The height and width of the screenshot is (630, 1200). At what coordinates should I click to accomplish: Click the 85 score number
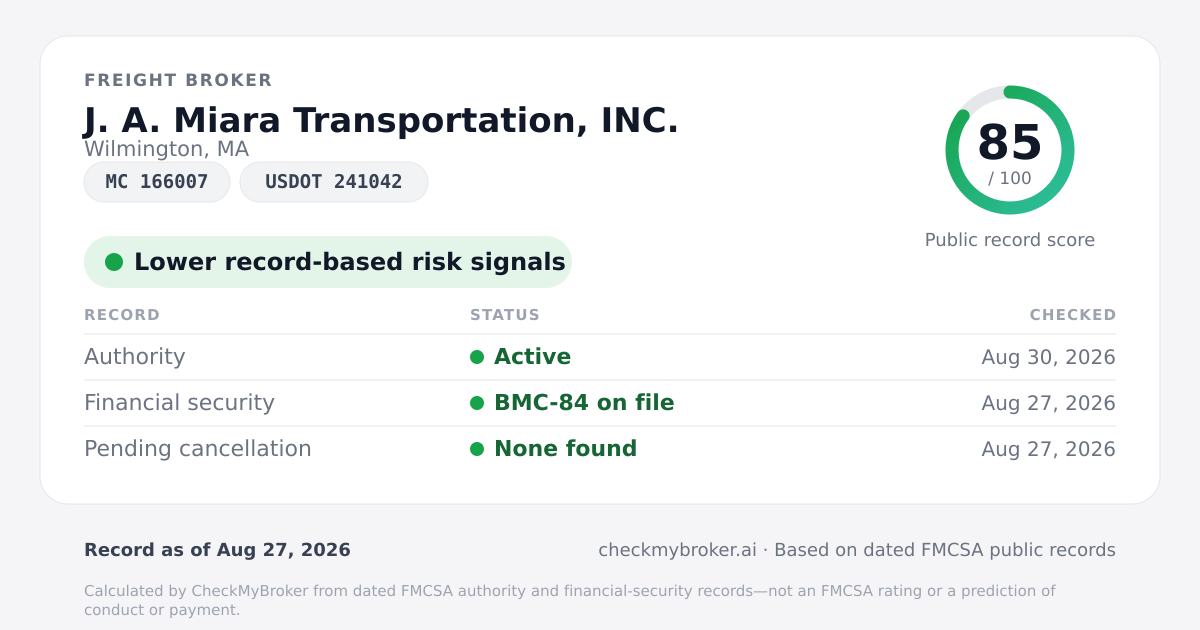coord(1010,142)
